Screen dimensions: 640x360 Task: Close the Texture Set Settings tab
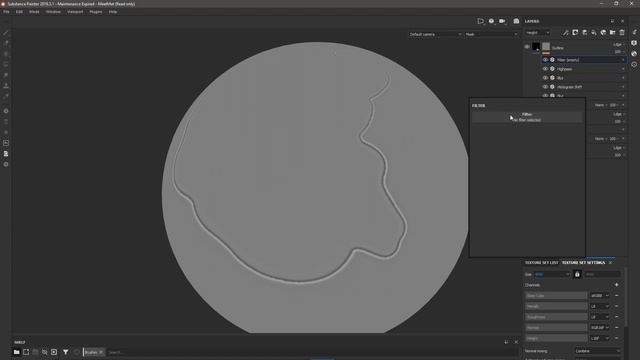point(610,263)
